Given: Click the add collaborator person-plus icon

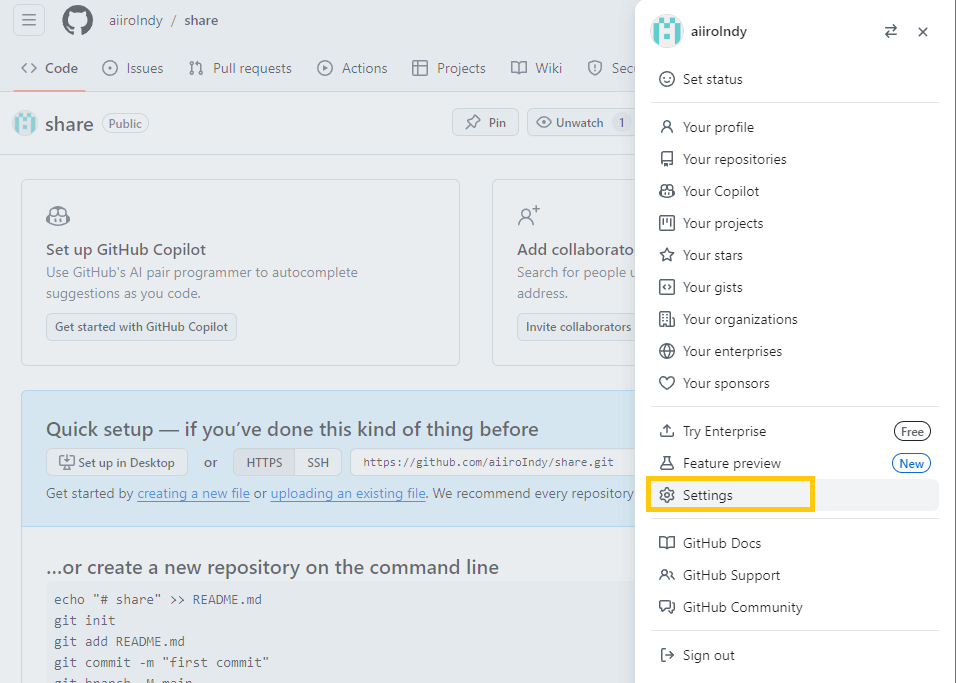Looking at the screenshot, I should coord(529,215).
